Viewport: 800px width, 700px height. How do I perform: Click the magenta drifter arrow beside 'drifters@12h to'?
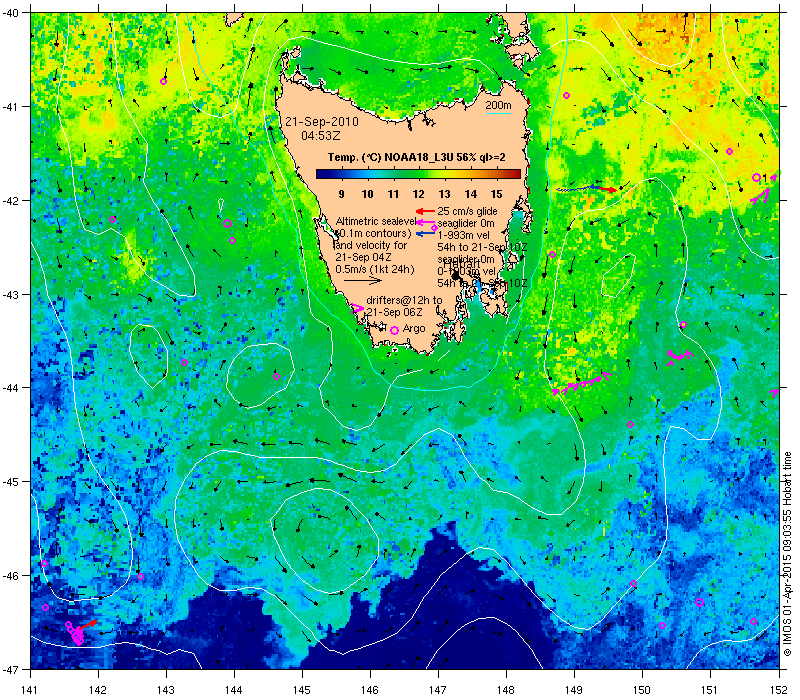357,308
